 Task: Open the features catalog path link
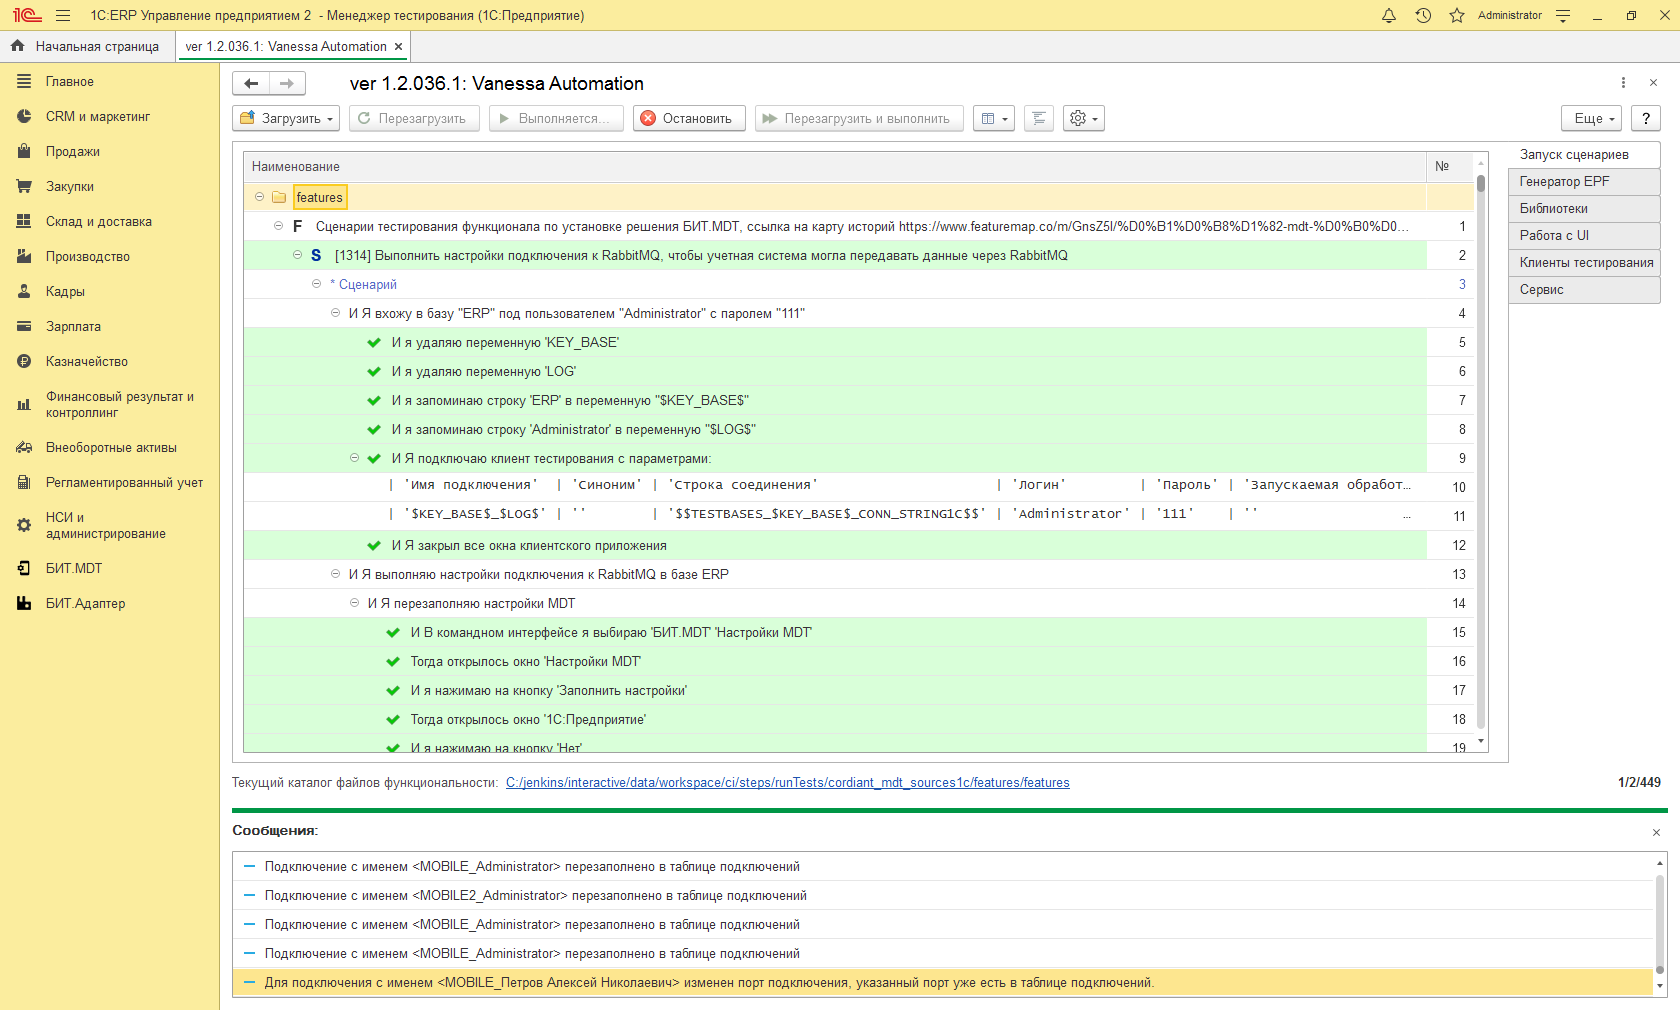[787, 783]
